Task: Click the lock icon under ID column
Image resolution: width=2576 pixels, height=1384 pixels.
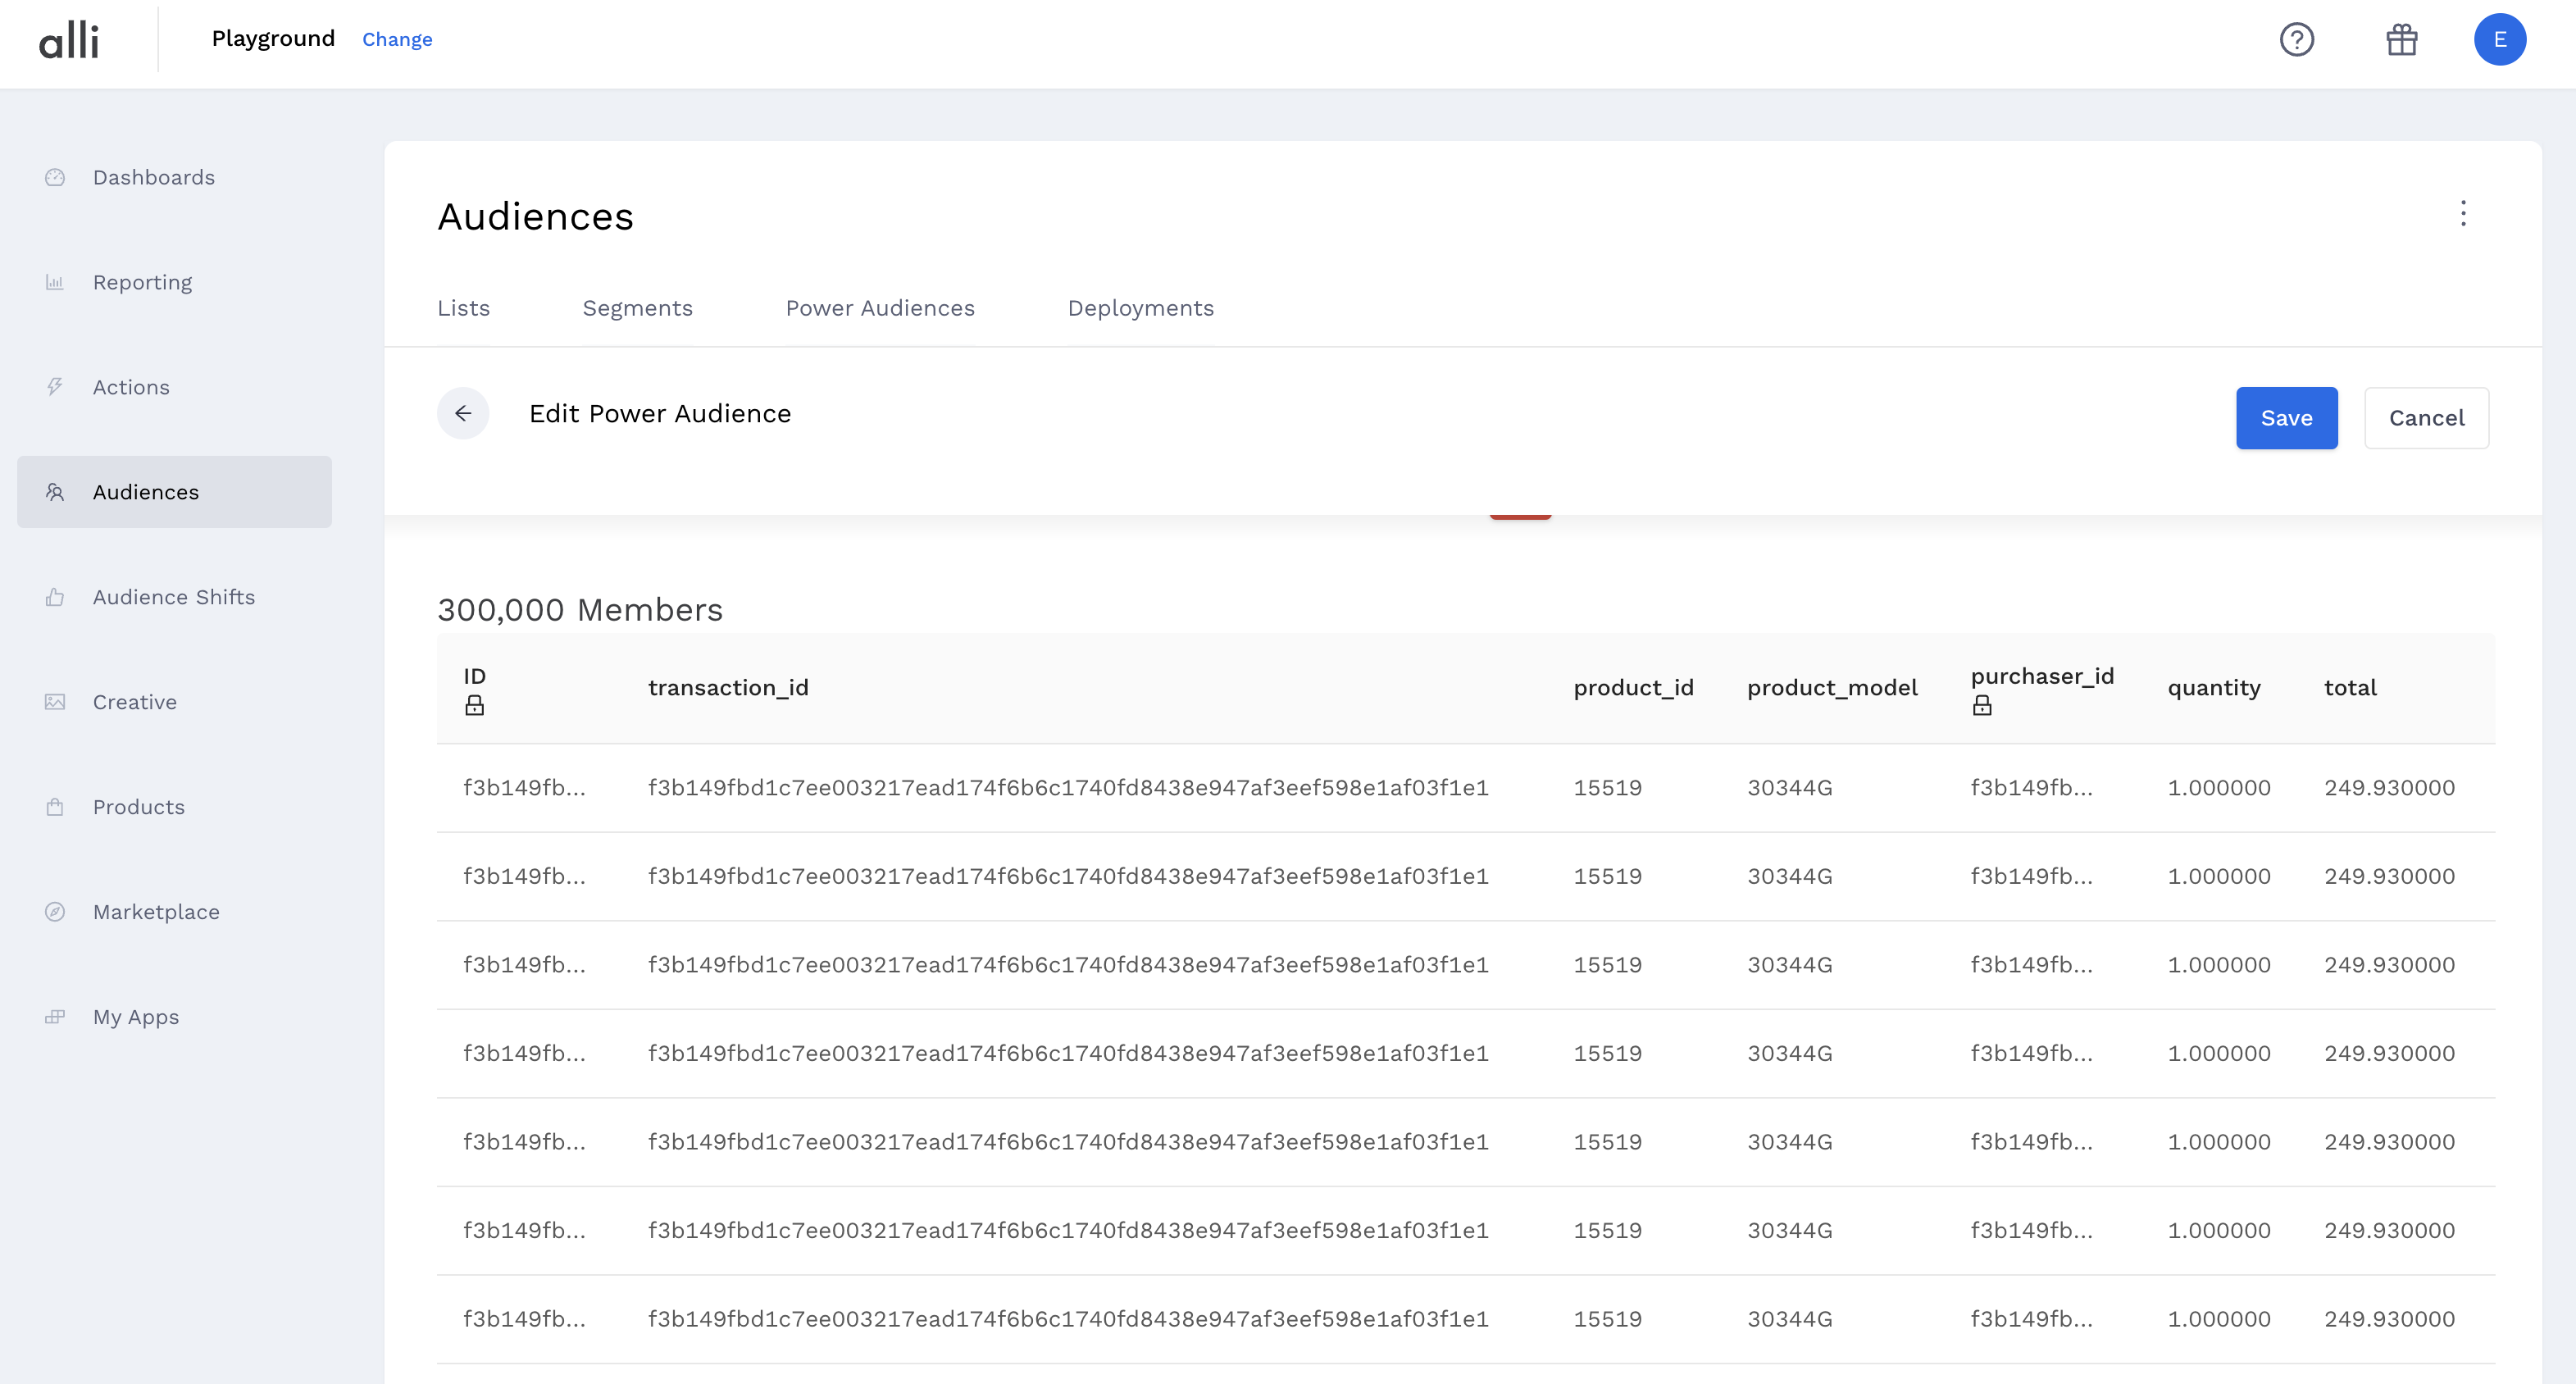Action: point(474,706)
